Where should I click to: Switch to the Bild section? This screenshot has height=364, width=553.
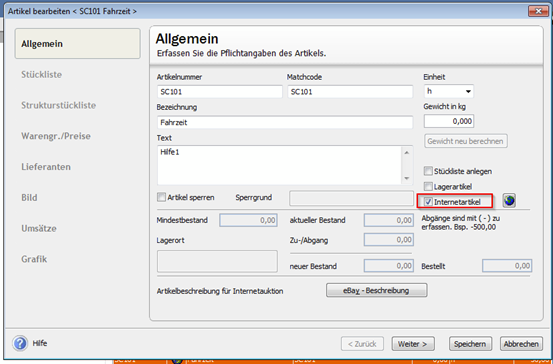coord(29,198)
